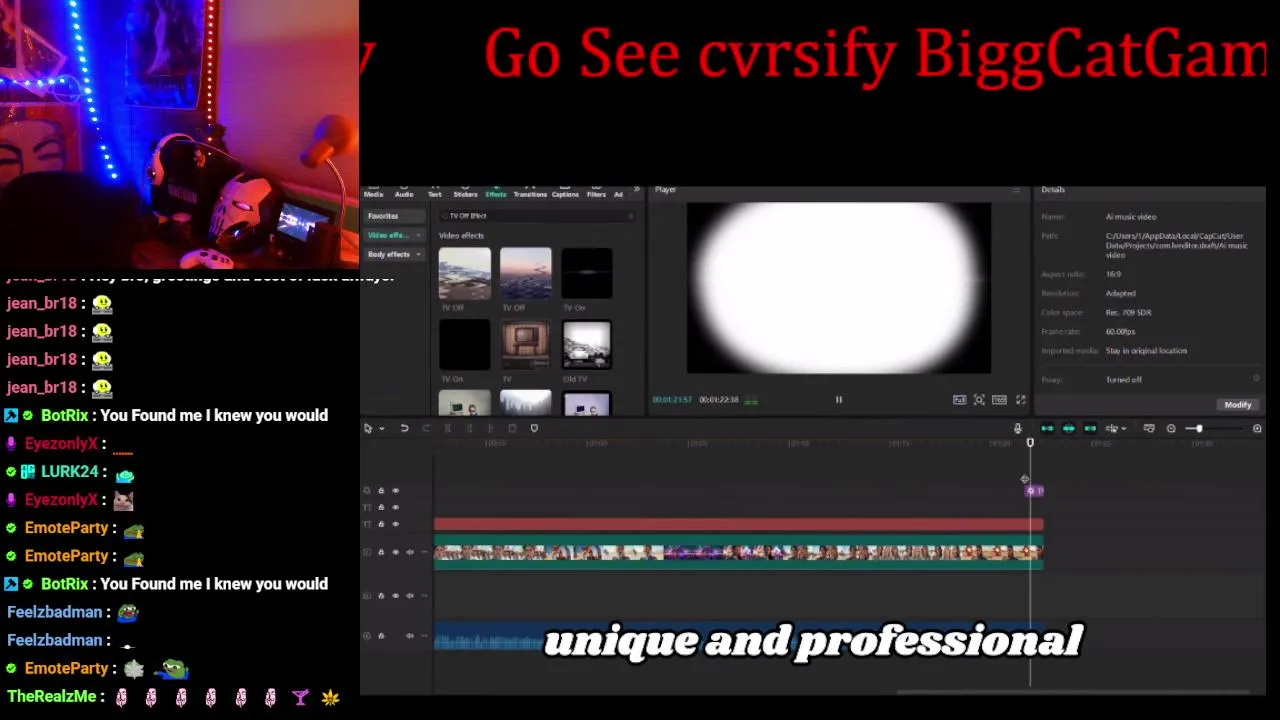
Task: Select the first TV Off effect thumbnail
Action: (x=465, y=274)
